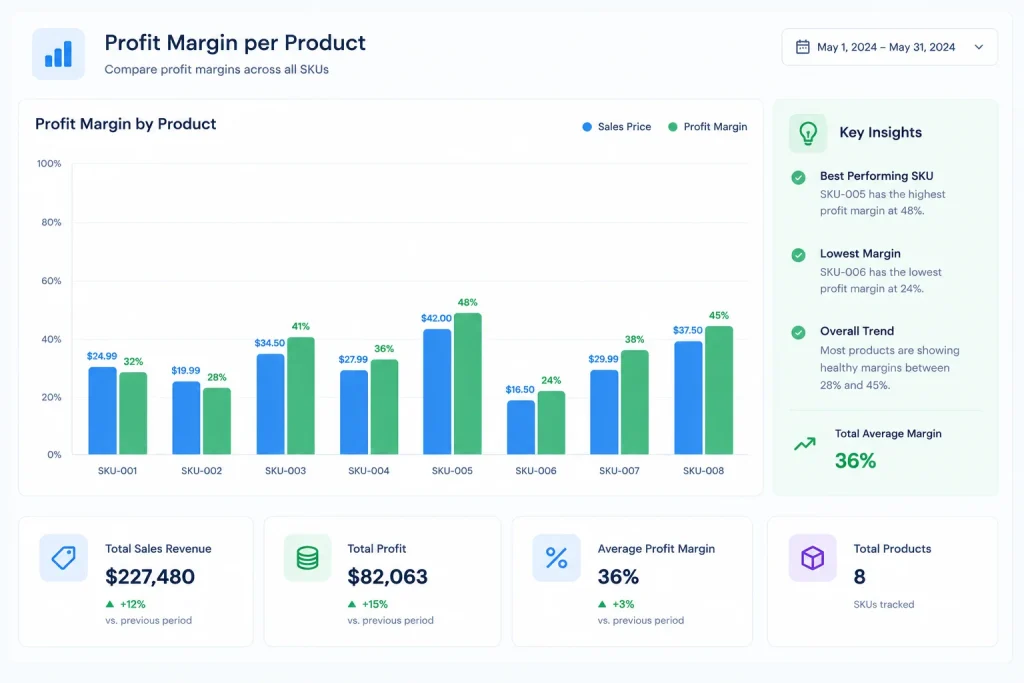Click the SKU-008 axis label
Screen dimensions: 1024x683
(703, 471)
